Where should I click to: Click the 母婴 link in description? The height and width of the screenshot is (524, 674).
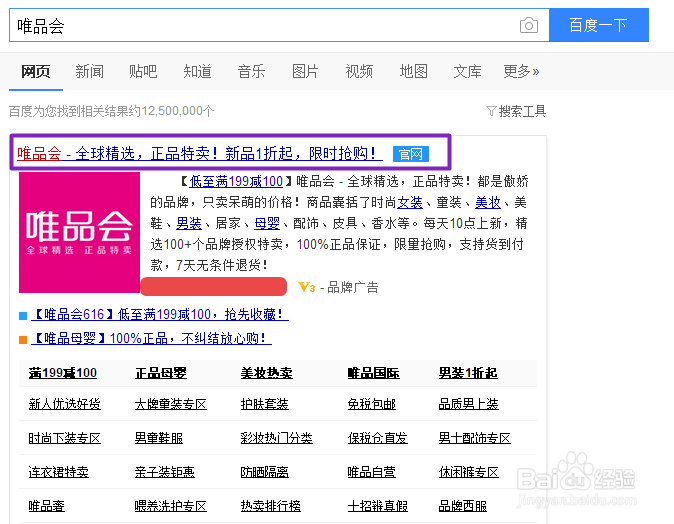(x=267, y=223)
